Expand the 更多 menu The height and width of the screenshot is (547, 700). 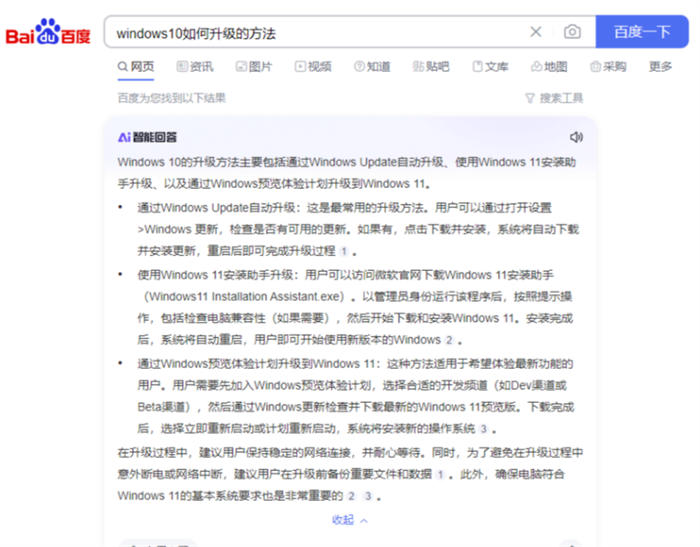(x=660, y=67)
